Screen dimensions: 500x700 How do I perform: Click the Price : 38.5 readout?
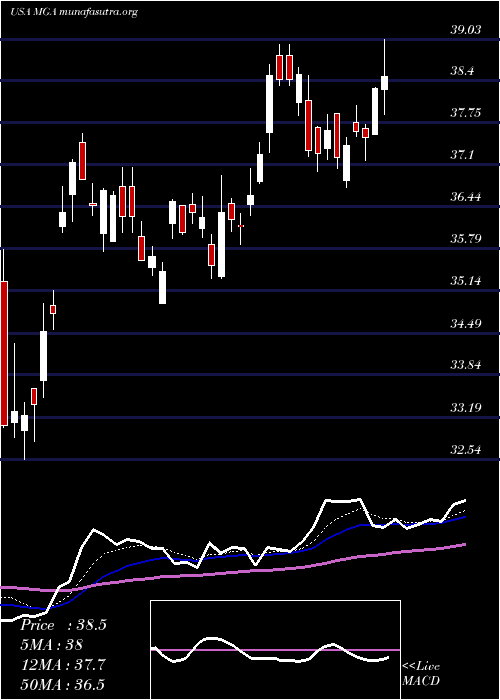pos(63,625)
